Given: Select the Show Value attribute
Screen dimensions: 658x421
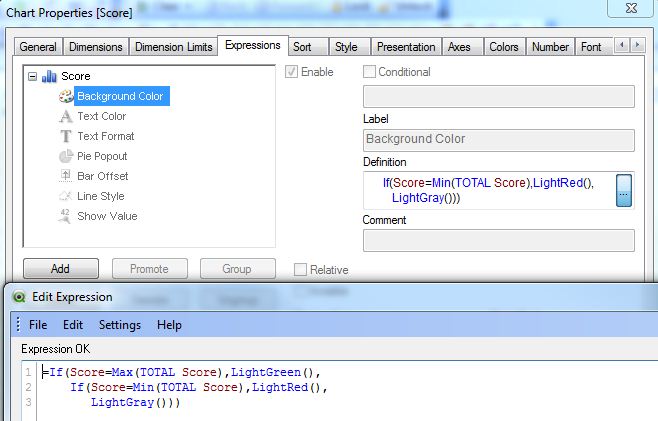Looking at the screenshot, I should pyautogui.click(x=107, y=216).
